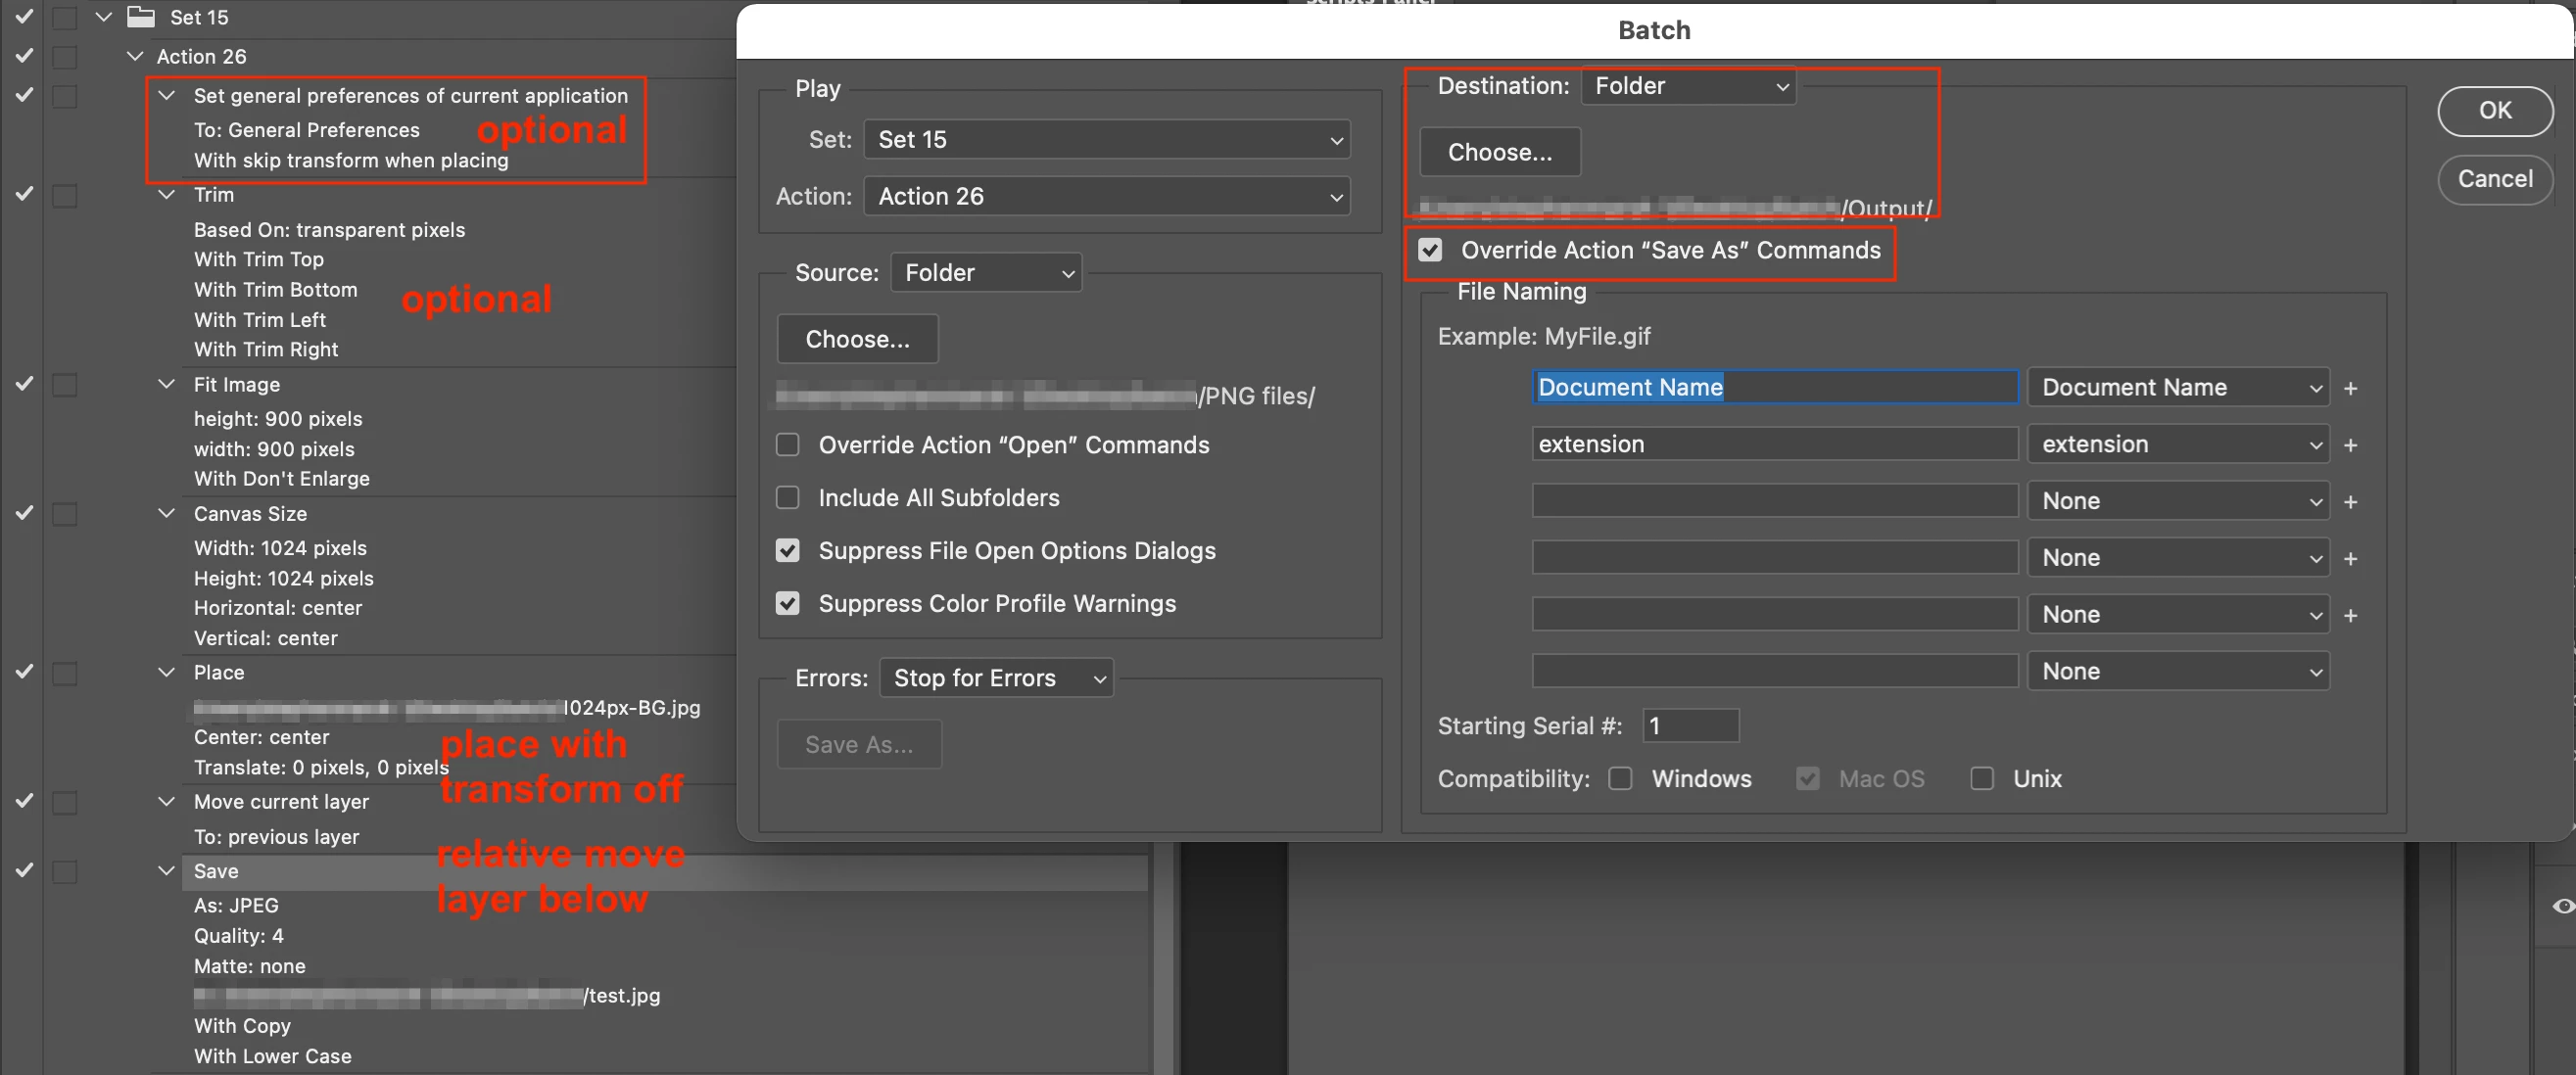2576x1075 pixels.
Task: Toggle checkmark next to Trim step
Action: coord(24,194)
